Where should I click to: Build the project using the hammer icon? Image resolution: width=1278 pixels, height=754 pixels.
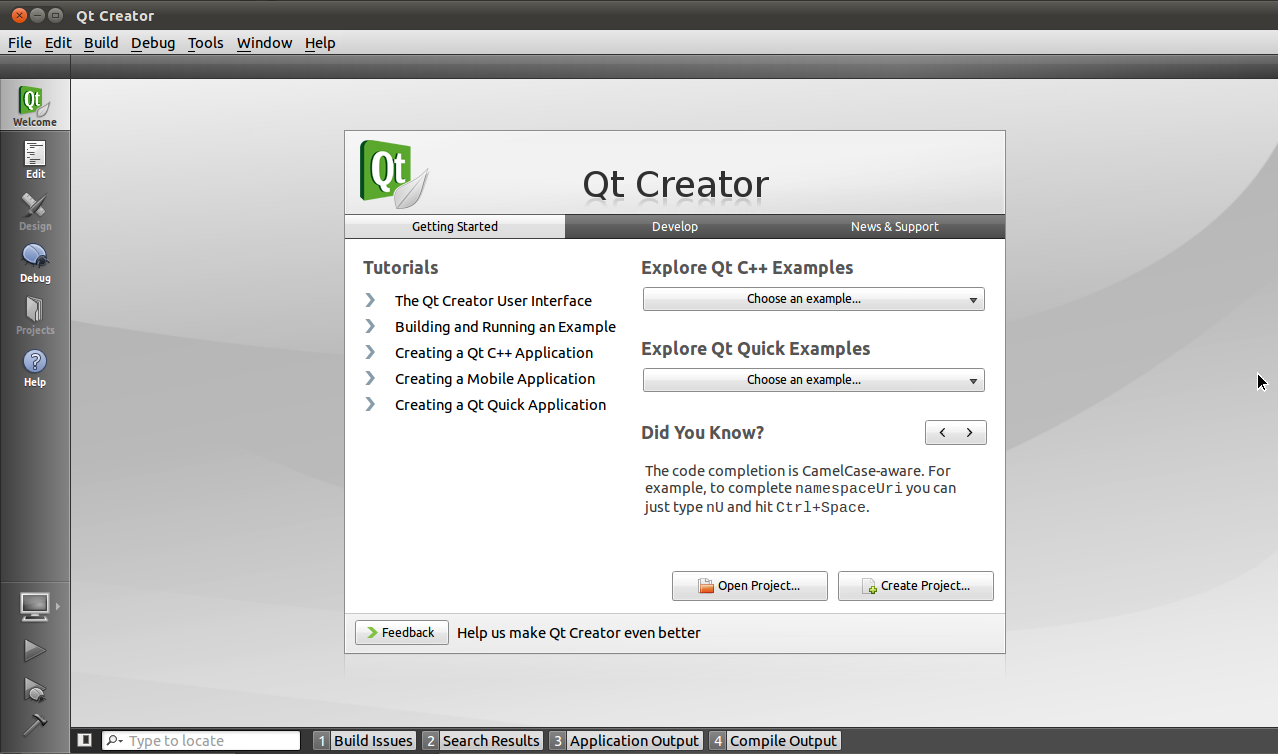tap(34, 726)
